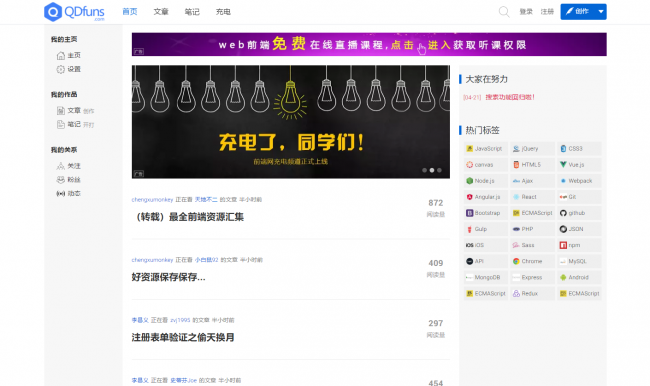
Task: Click the QDfuns logo
Action: (74, 12)
